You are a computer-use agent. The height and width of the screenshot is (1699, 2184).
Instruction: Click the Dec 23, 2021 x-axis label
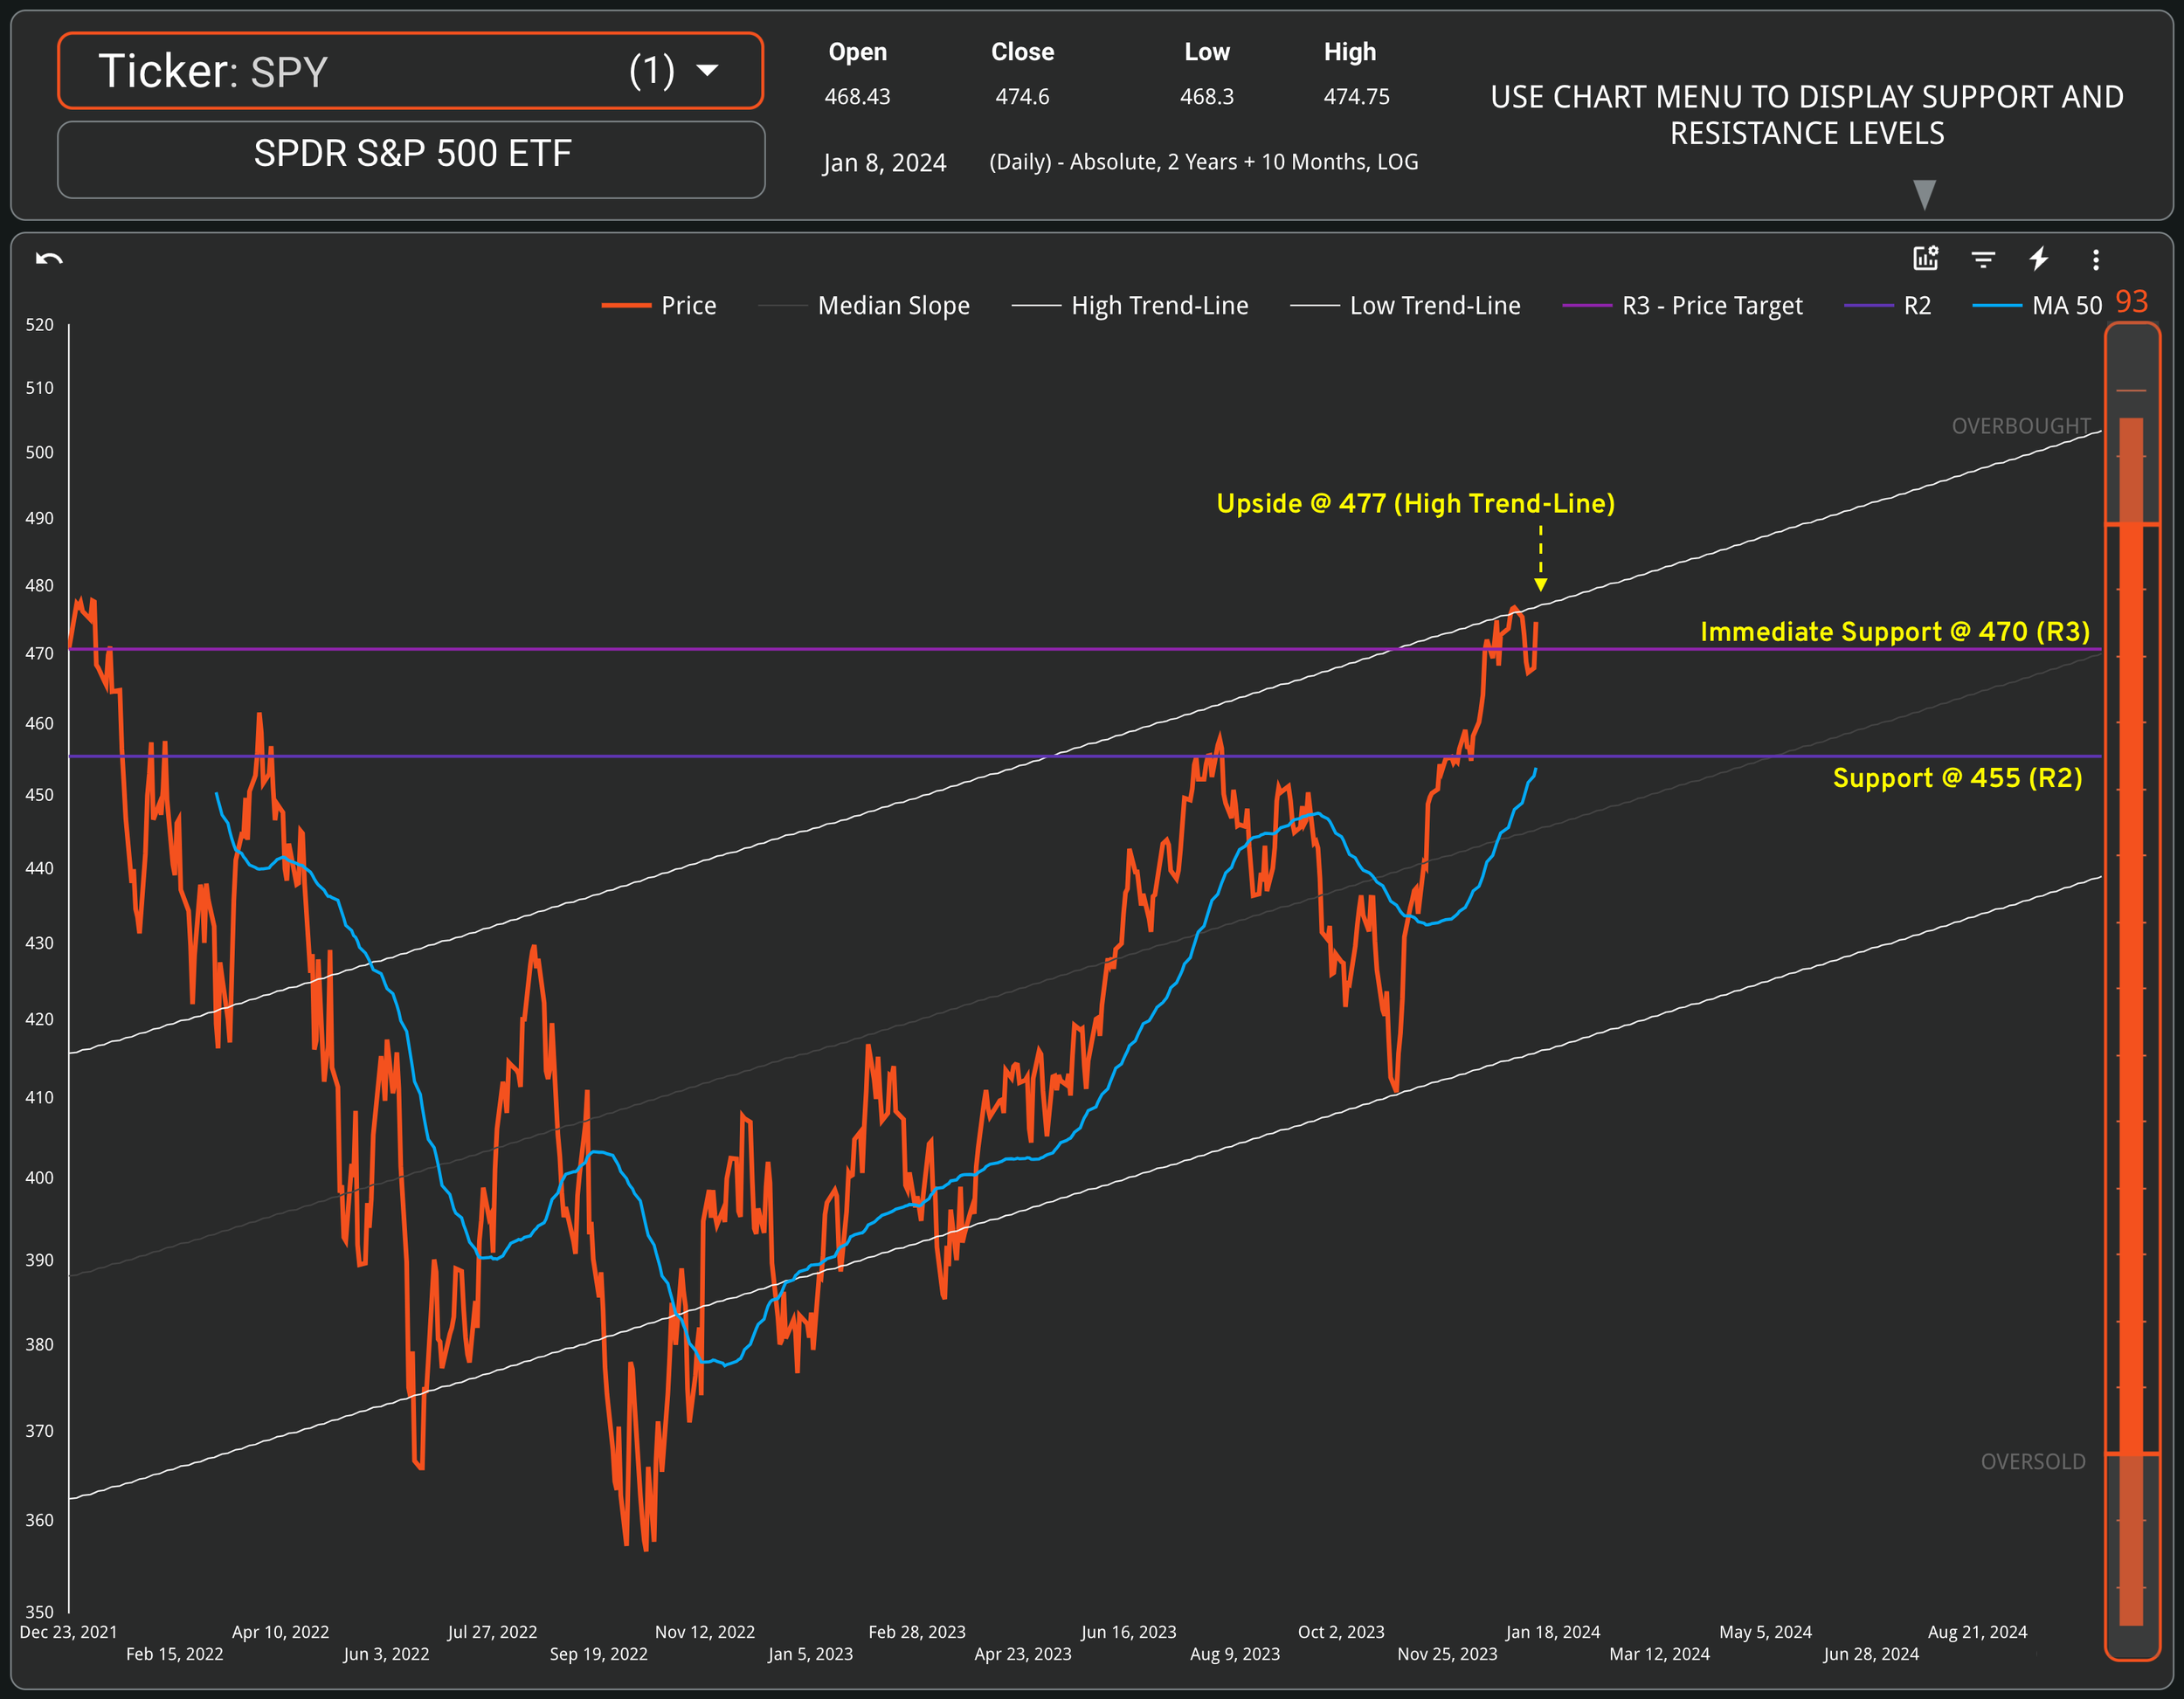click(x=69, y=1632)
